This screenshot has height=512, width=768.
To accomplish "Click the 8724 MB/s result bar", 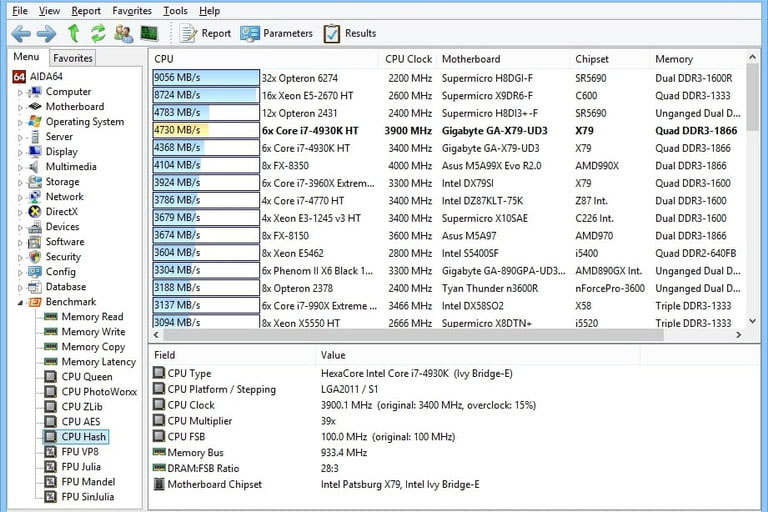I will [x=206, y=96].
